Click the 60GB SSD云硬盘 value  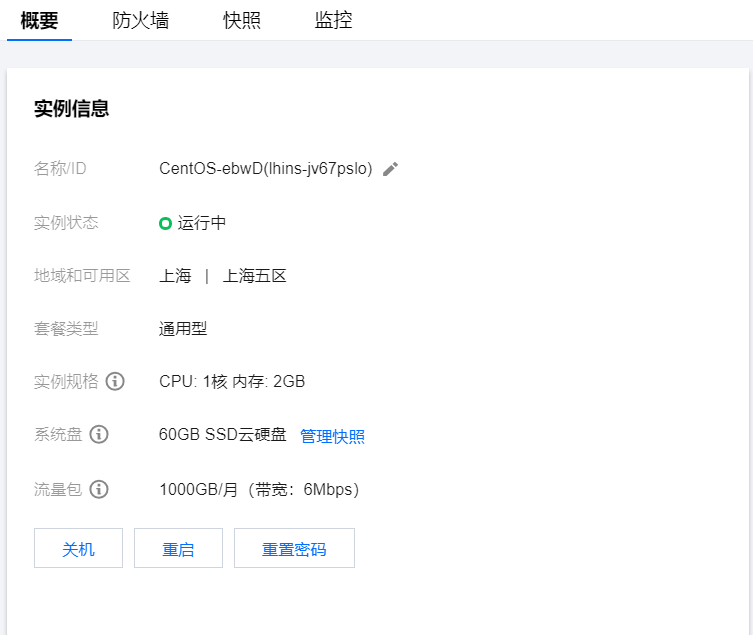point(222,434)
